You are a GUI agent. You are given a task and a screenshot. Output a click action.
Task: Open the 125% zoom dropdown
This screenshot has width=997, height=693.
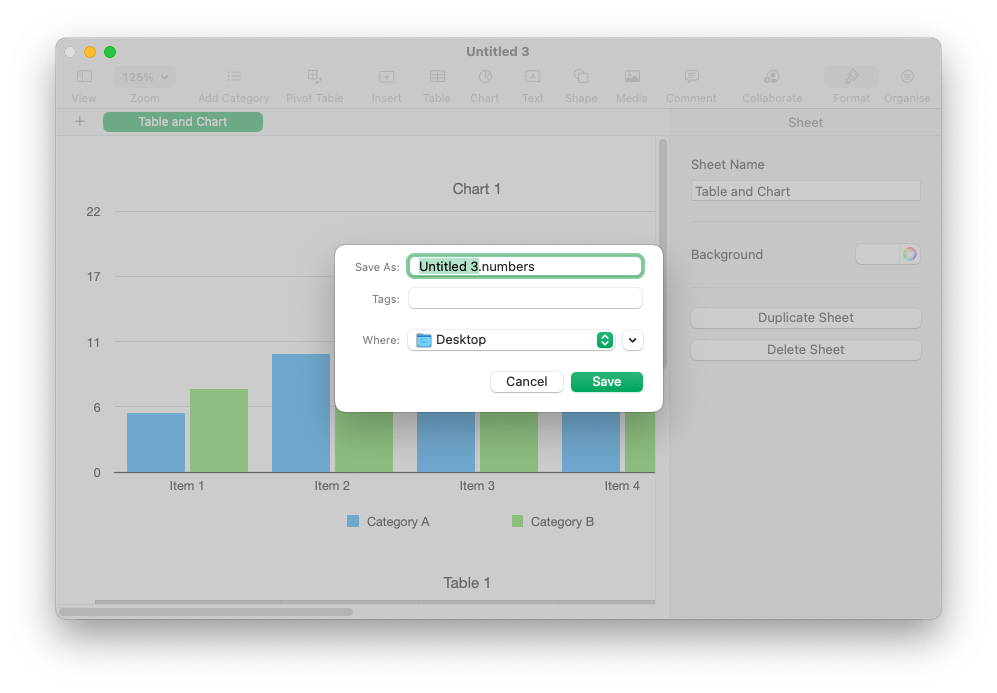coord(145,77)
